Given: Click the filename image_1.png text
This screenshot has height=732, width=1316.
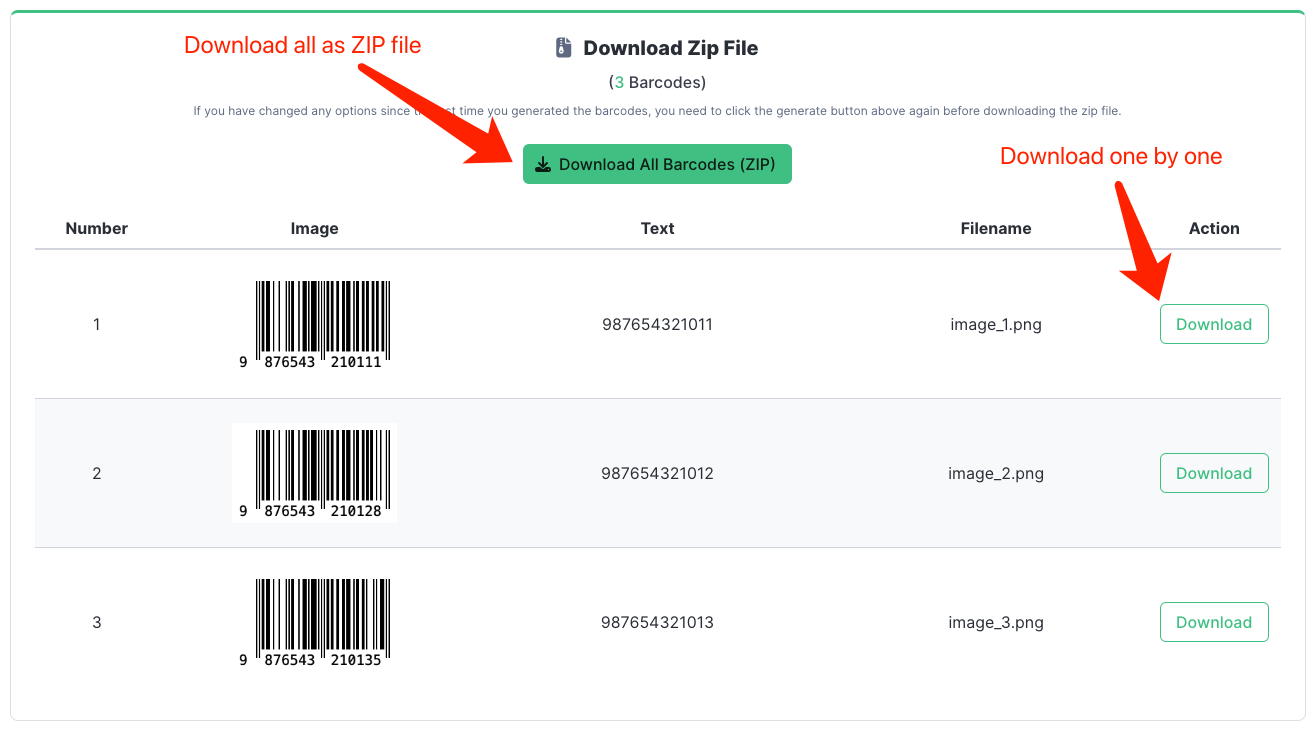Looking at the screenshot, I should click(995, 323).
